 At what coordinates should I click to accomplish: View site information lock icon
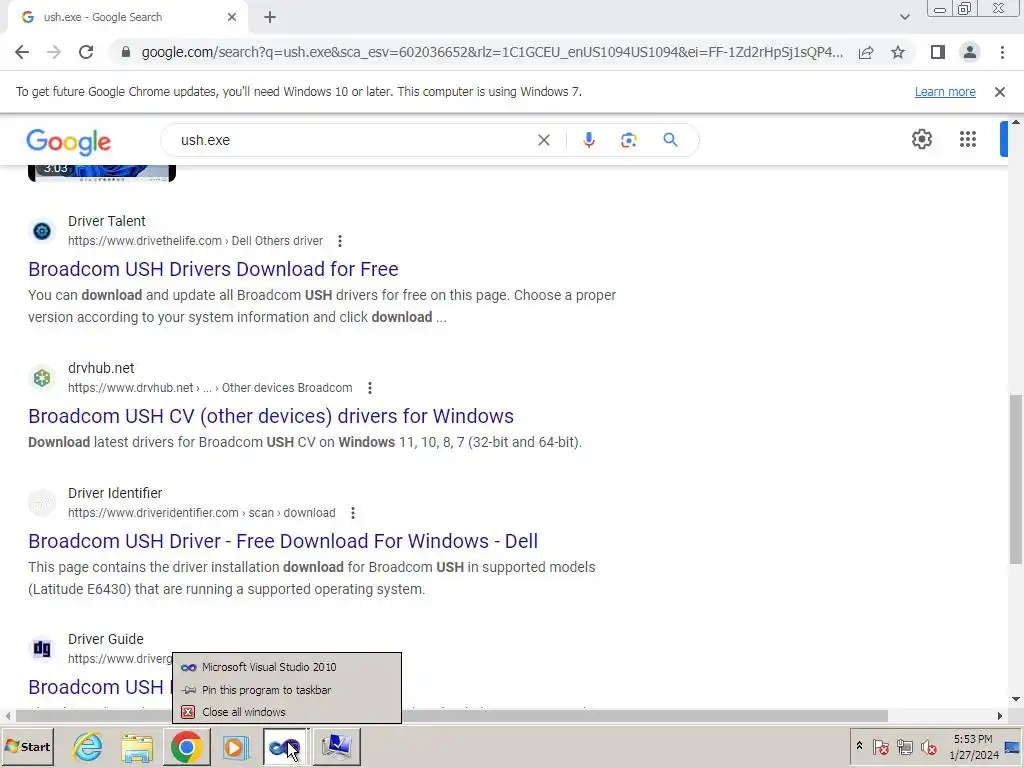click(126, 52)
